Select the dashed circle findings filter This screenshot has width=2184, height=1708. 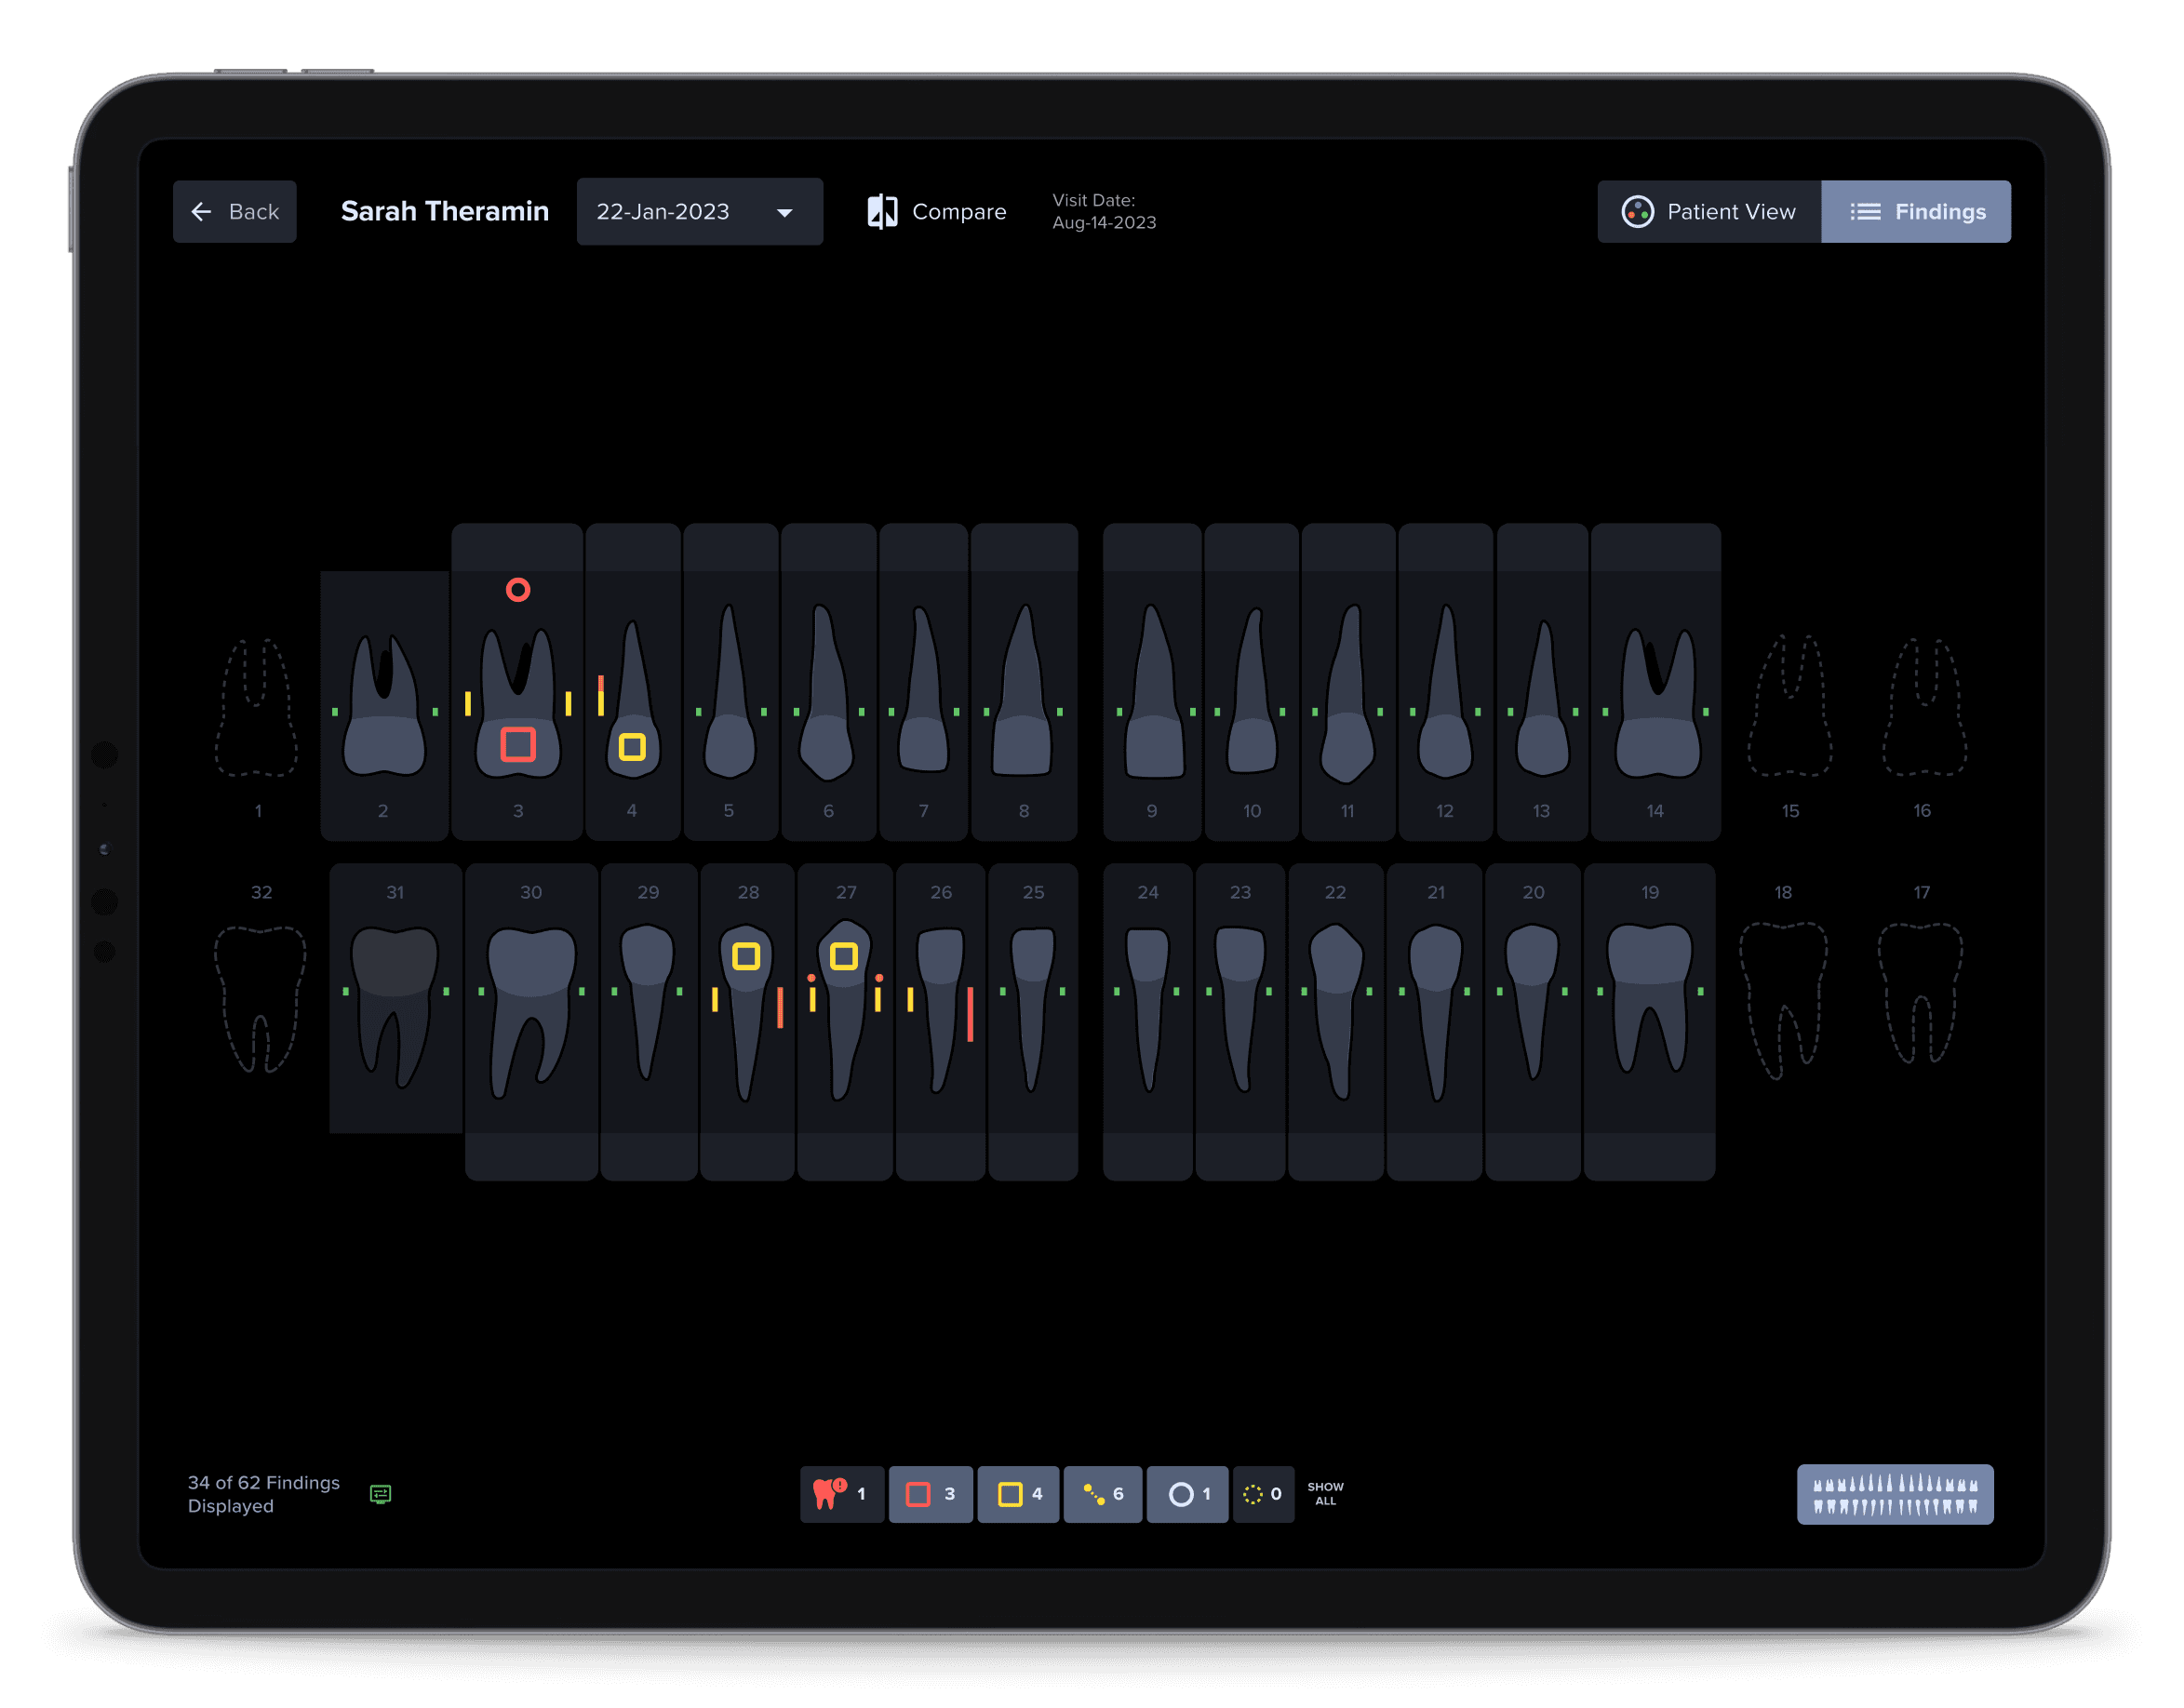coord(1263,1494)
